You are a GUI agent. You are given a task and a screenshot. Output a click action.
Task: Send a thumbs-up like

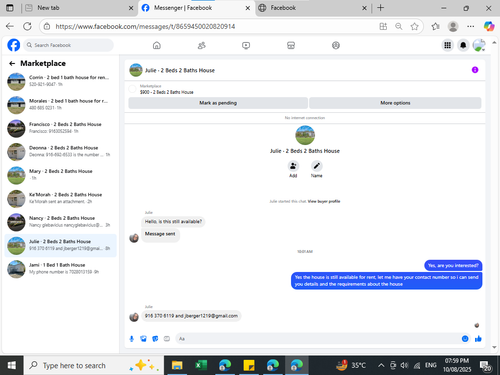[478, 339]
